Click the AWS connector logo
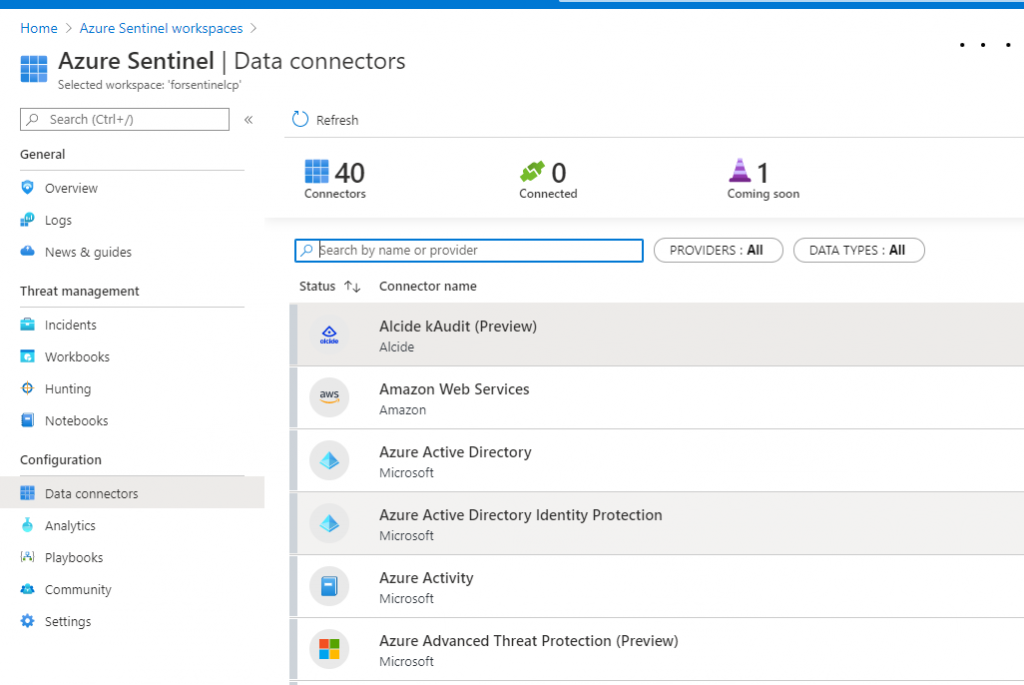 (329, 397)
